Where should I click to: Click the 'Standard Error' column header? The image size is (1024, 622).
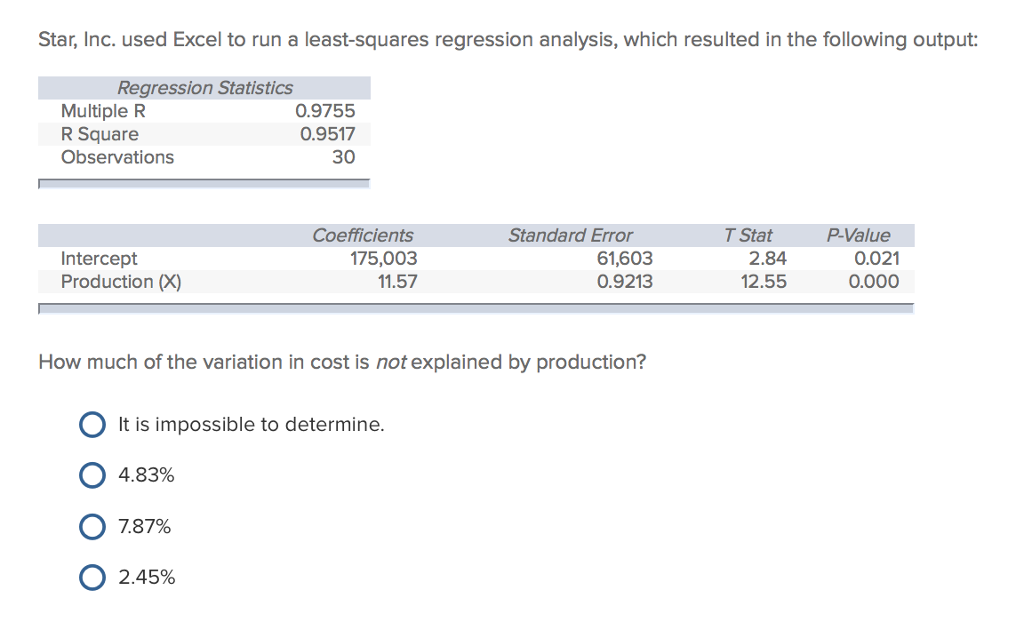click(x=570, y=235)
